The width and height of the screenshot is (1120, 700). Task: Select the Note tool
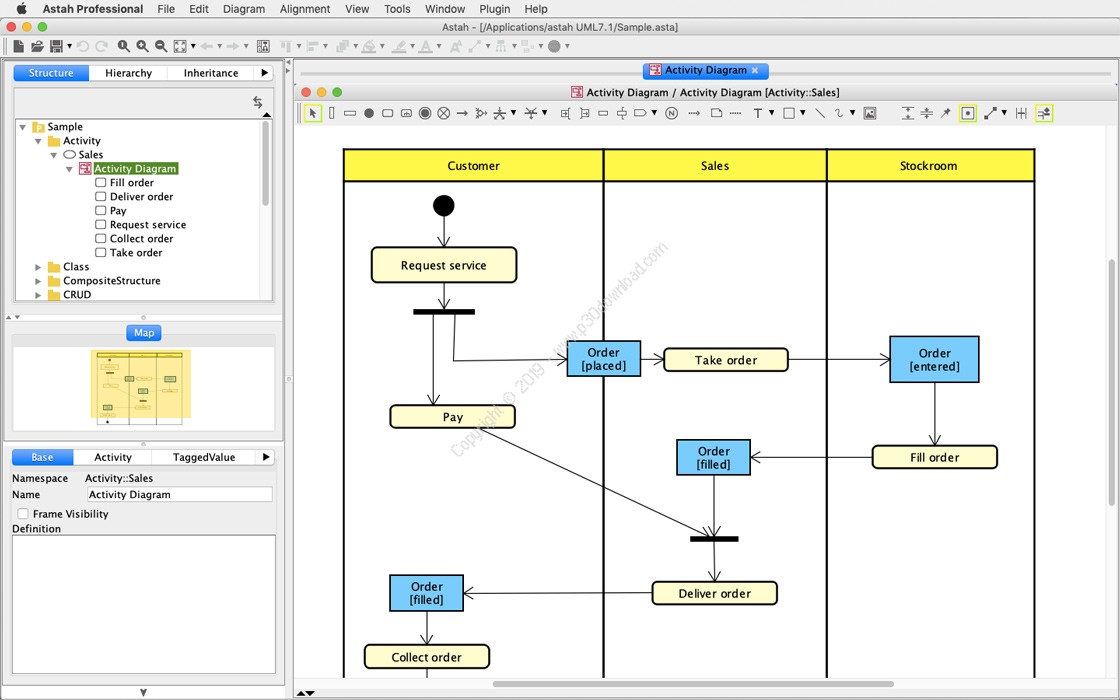point(716,113)
